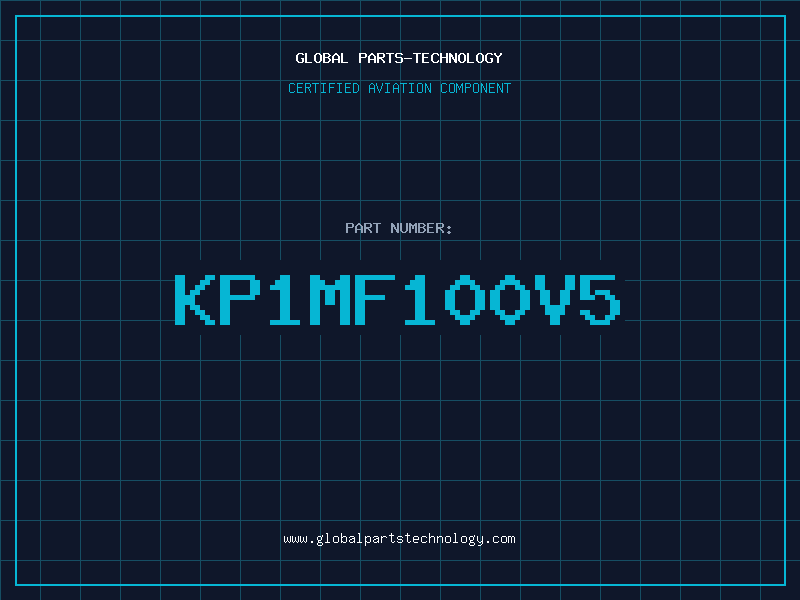
Task: Click the PART NUMBER: label
Action: click(398, 228)
